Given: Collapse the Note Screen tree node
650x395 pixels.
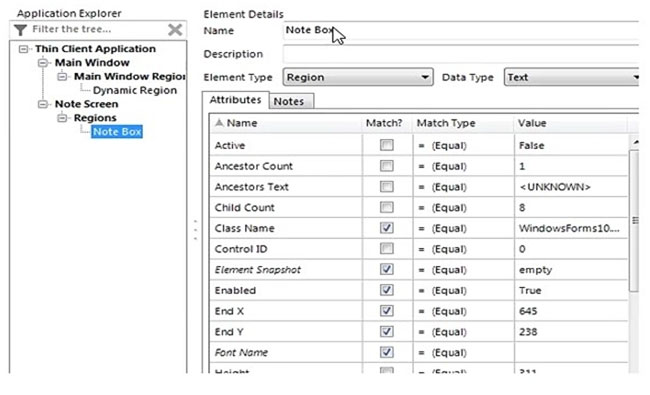Looking at the screenshot, I should [43, 104].
